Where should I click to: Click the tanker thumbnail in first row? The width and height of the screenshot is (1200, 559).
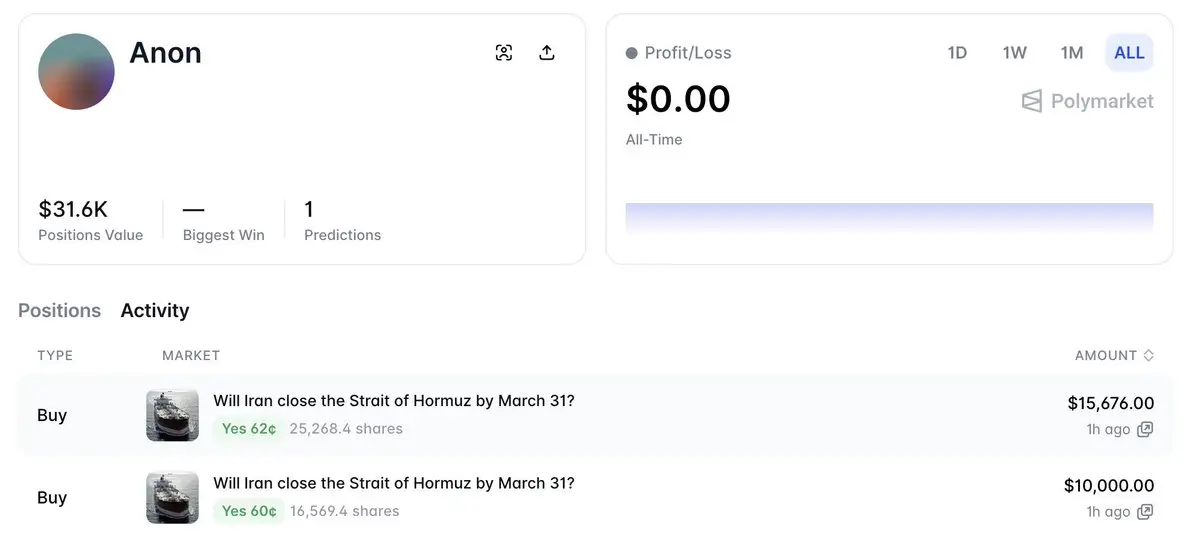(x=173, y=415)
